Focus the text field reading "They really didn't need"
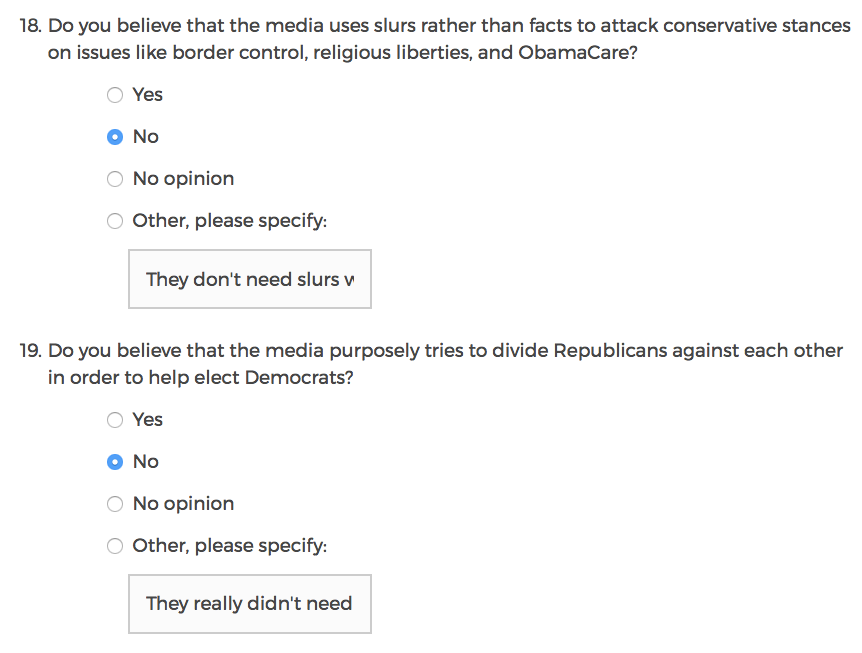 coord(249,604)
